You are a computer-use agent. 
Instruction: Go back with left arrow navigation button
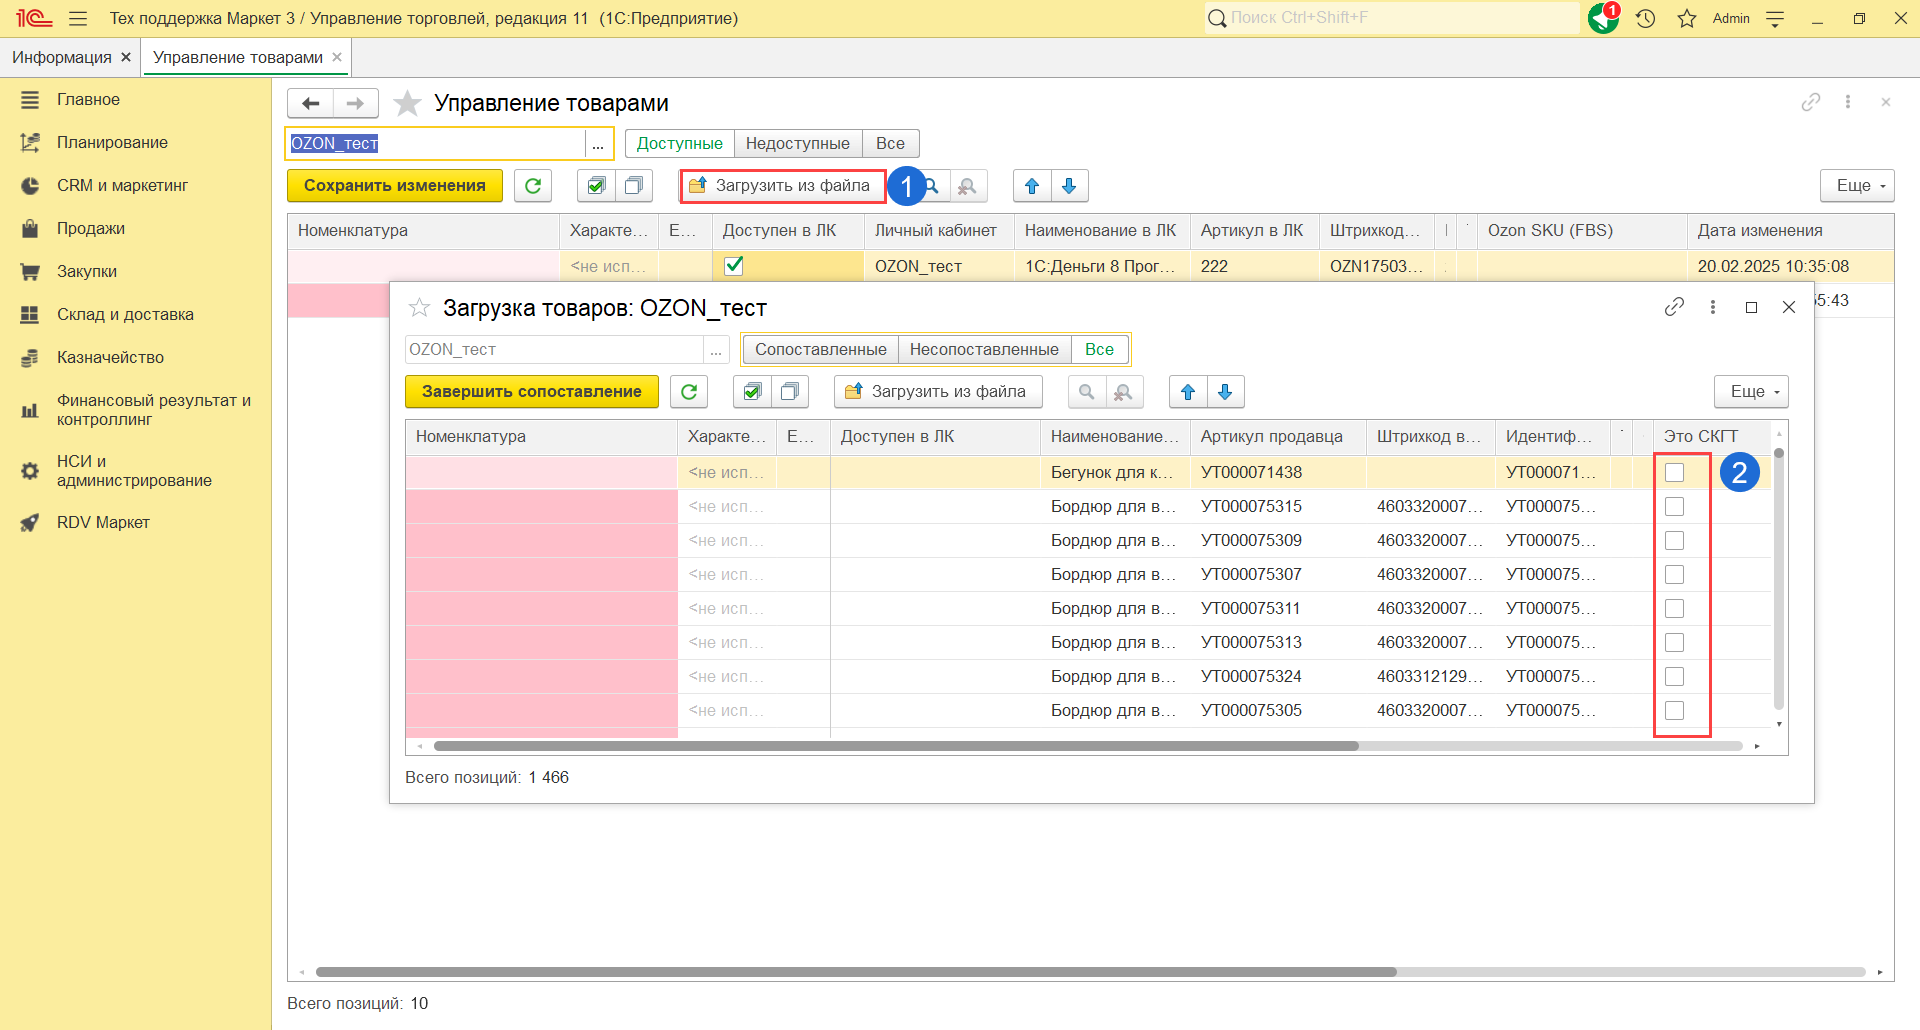(310, 103)
